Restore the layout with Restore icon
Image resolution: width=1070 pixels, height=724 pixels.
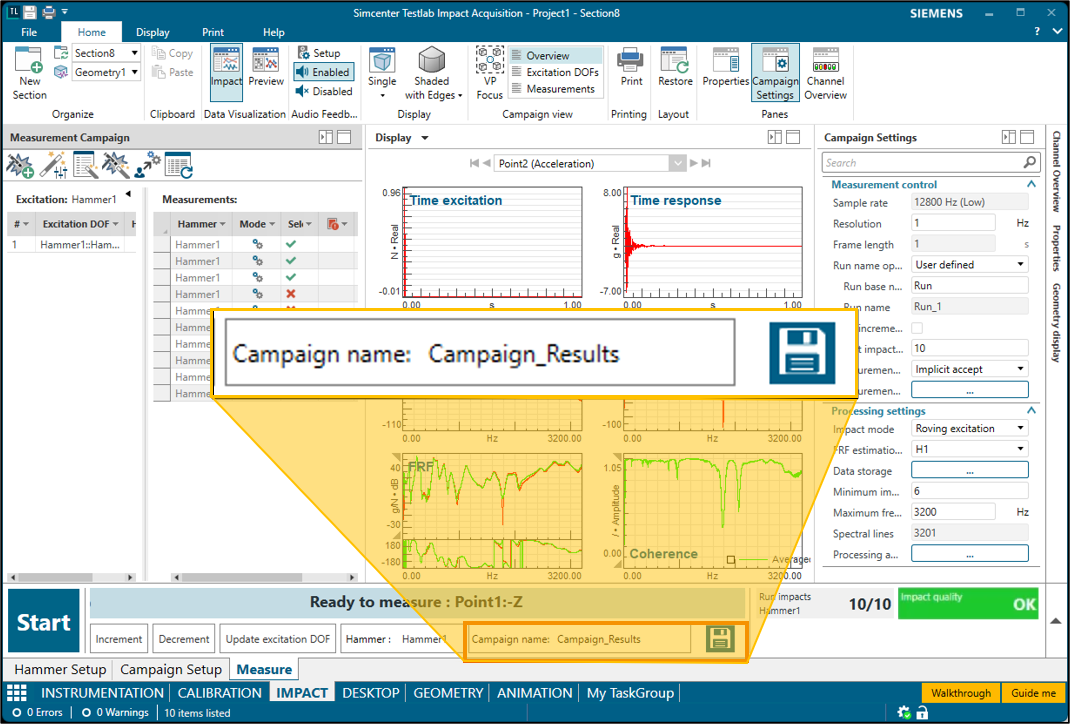675,68
